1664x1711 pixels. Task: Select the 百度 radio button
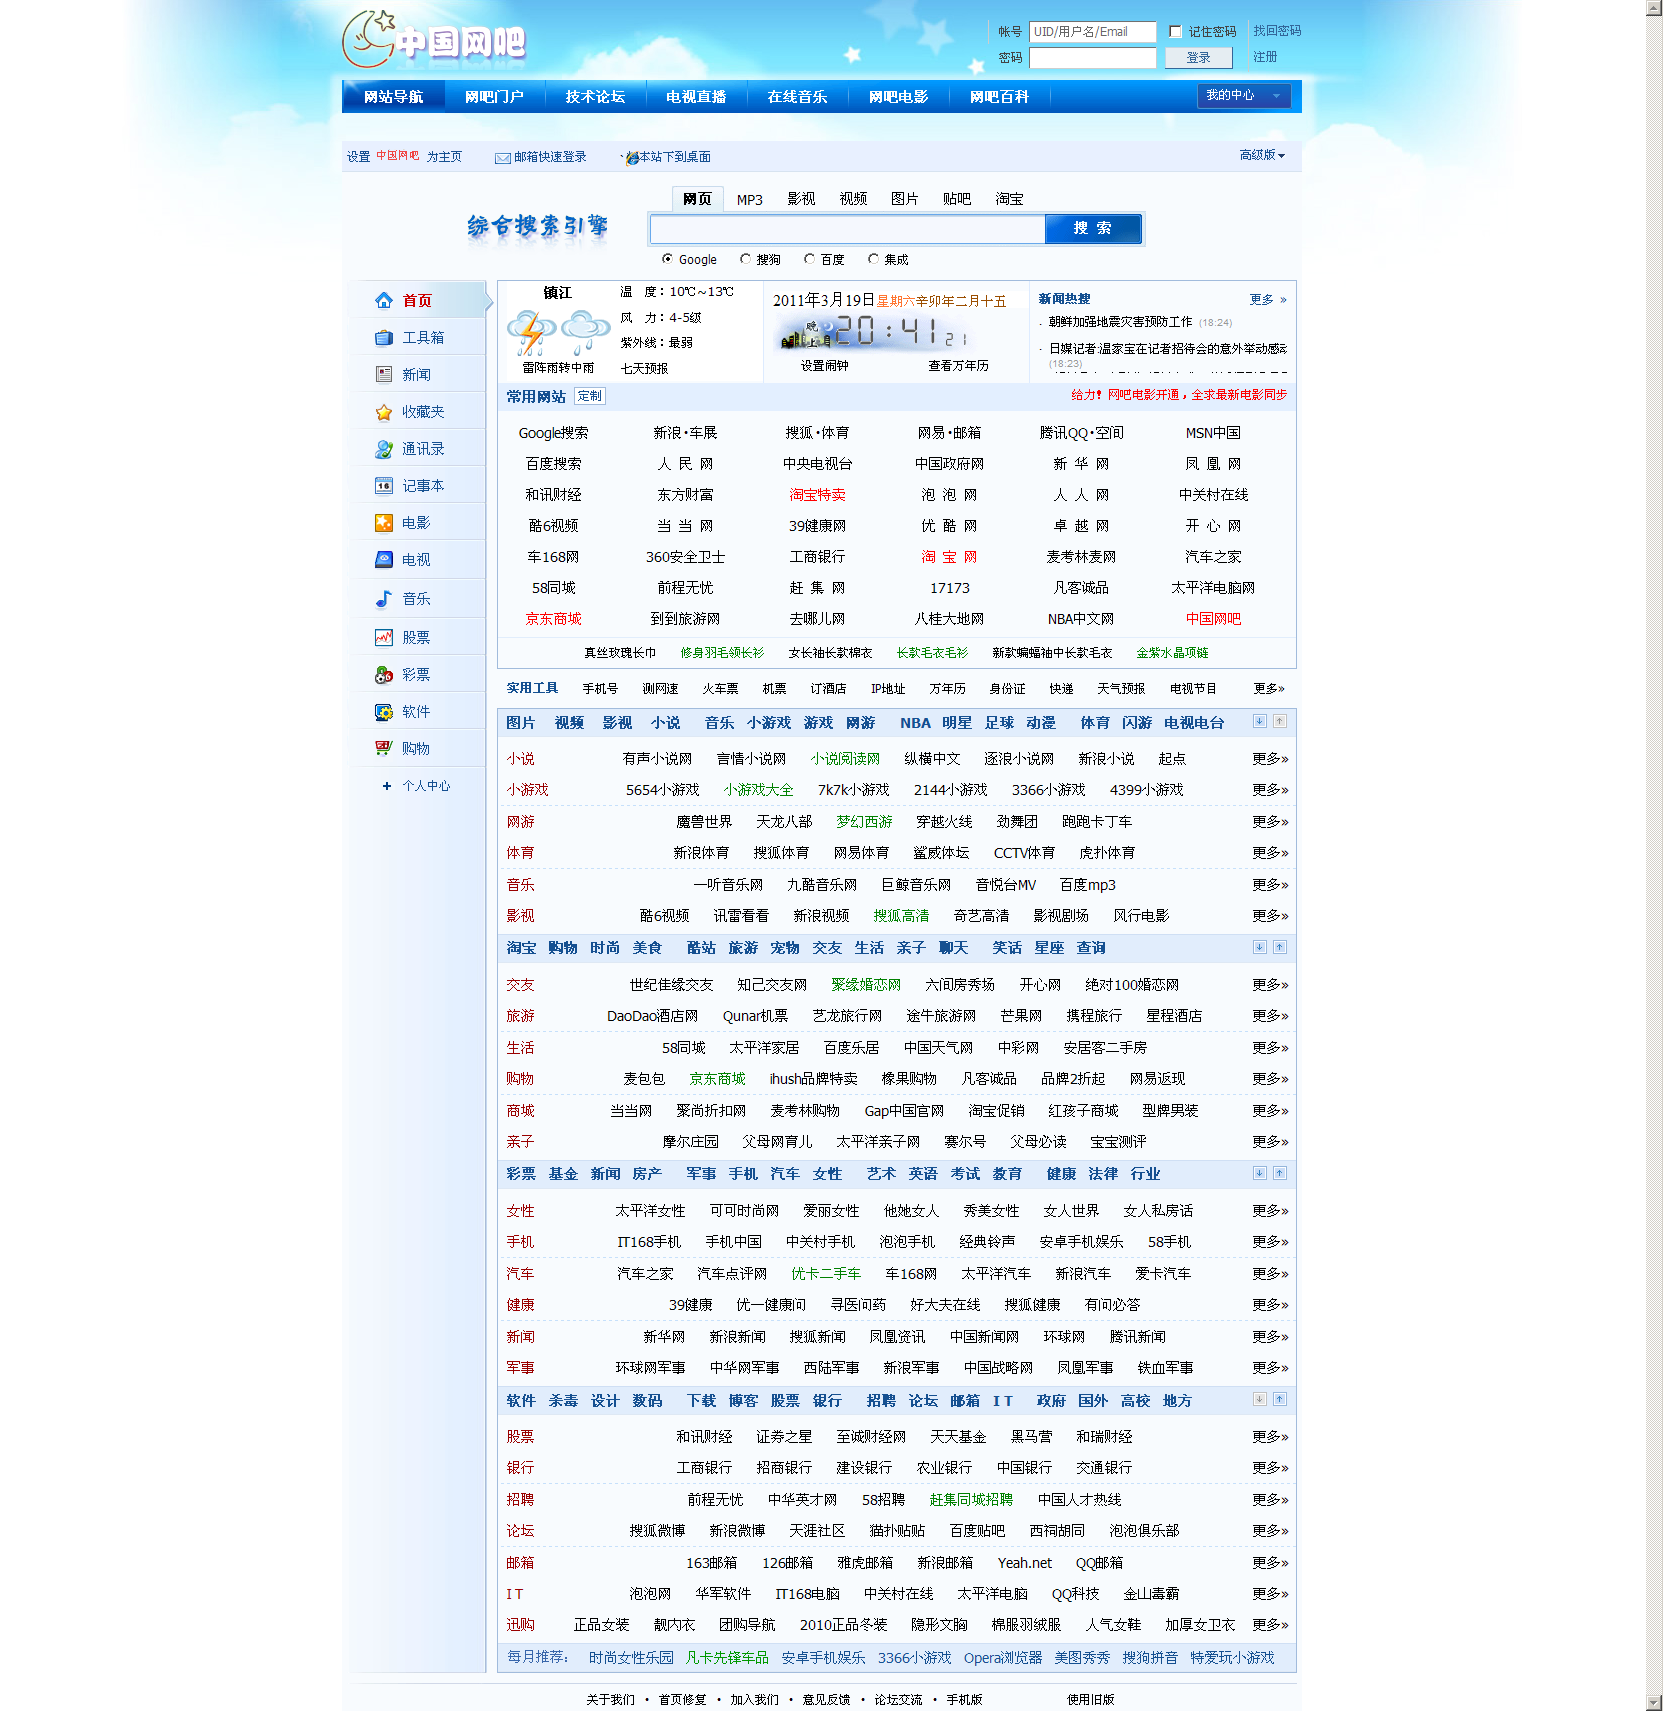809,259
